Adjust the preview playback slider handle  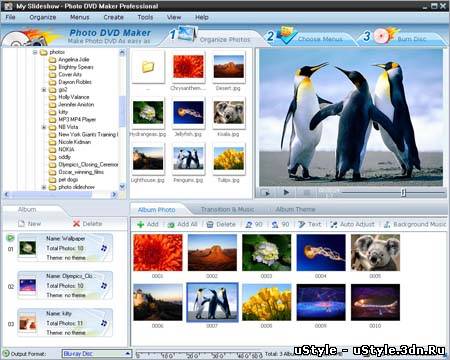[403, 192]
